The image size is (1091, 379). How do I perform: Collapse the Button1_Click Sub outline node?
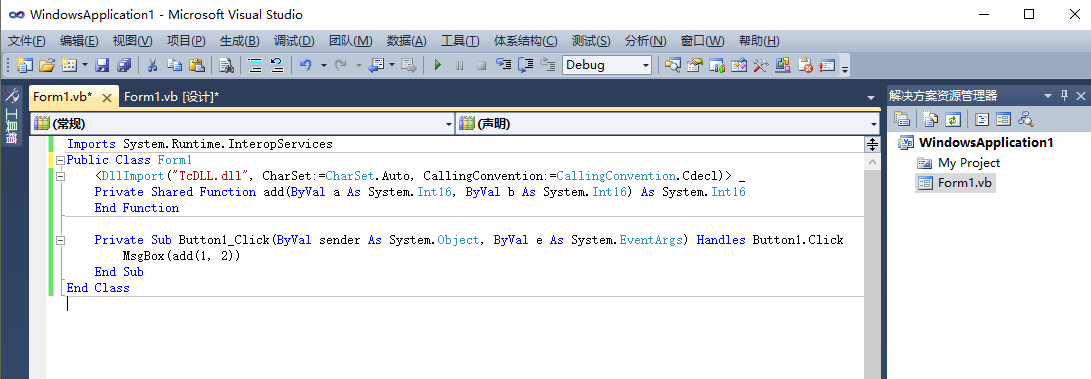click(x=60, y=240)
